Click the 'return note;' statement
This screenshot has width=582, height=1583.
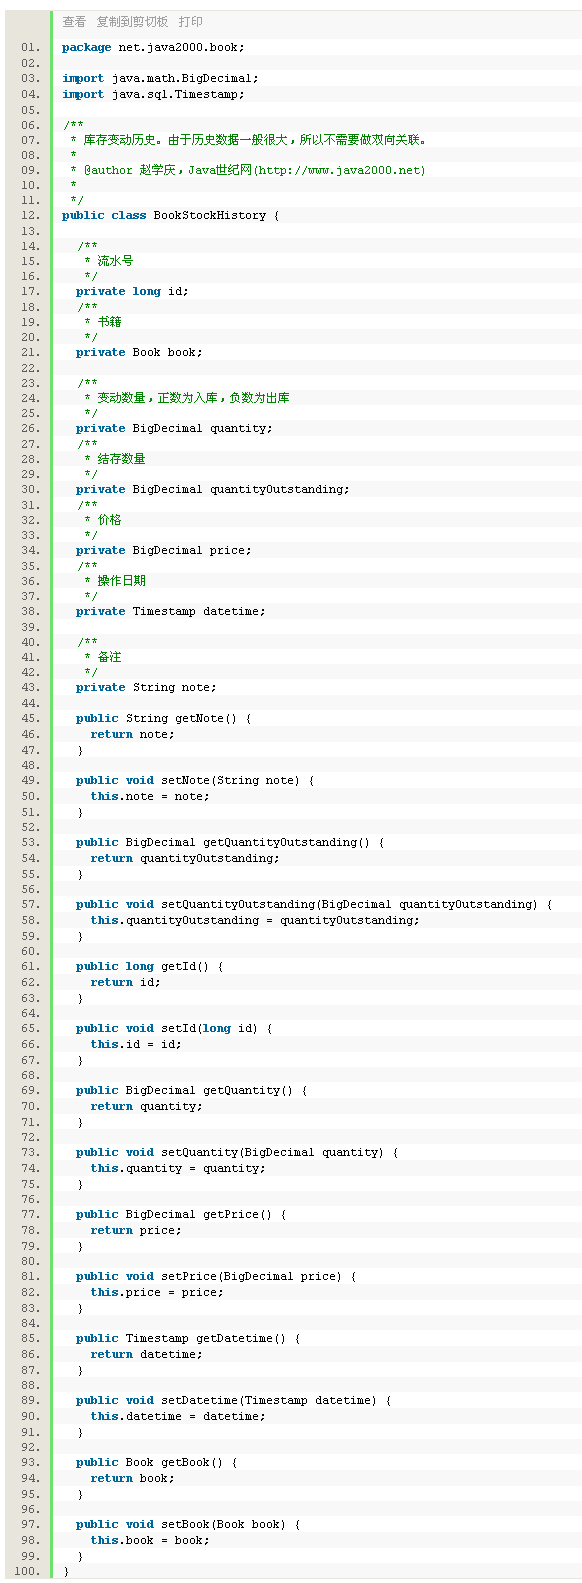click(132, 734)
